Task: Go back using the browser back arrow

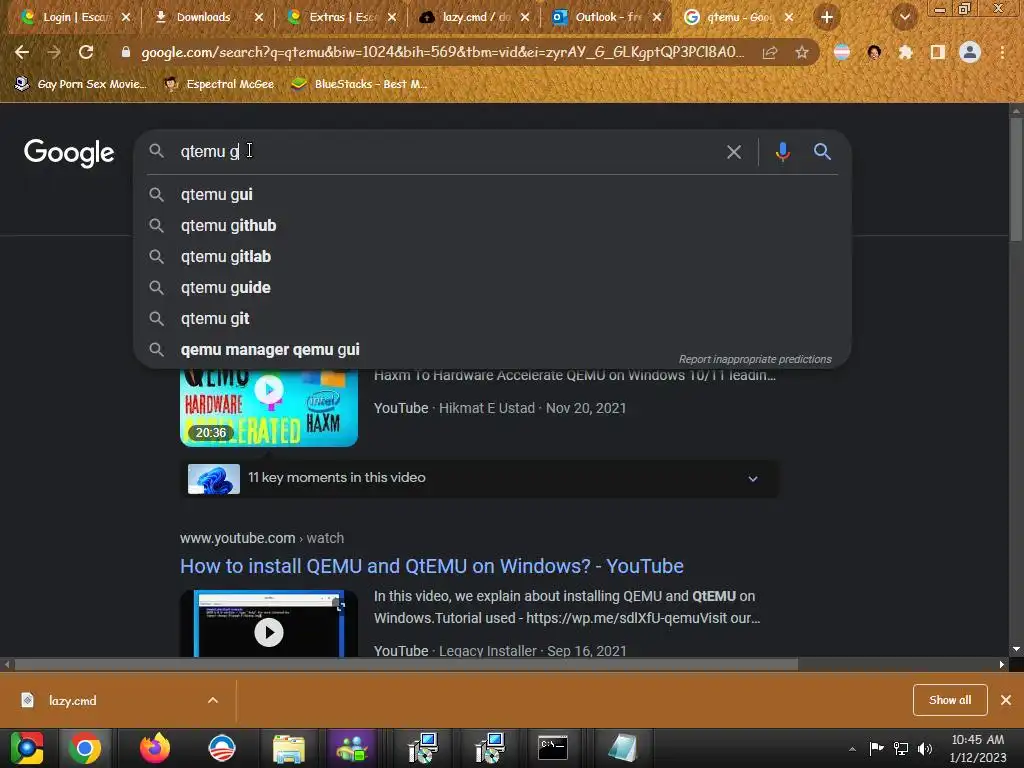Action: [22, 52]
